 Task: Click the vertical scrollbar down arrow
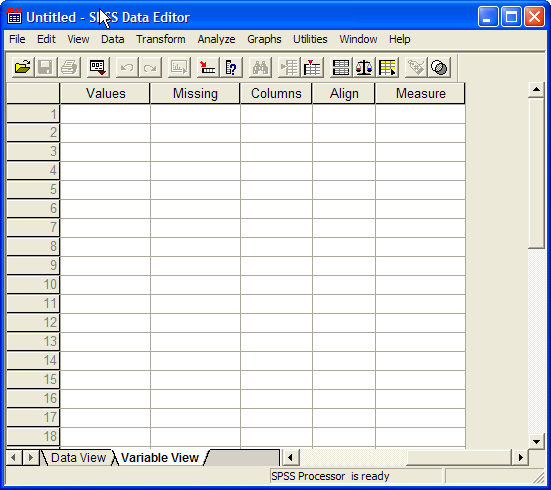tap(536, 442)
